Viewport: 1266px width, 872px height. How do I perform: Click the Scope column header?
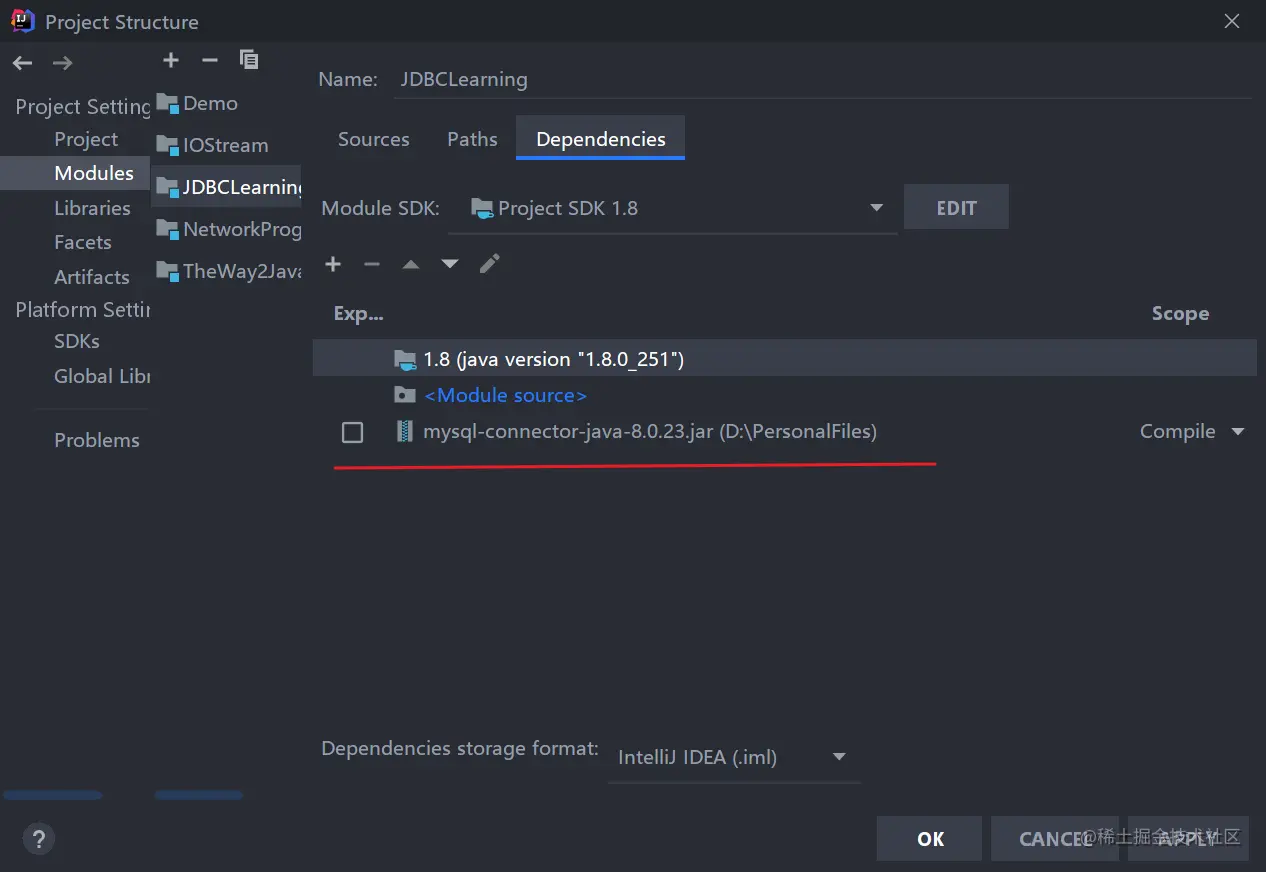1180,313
